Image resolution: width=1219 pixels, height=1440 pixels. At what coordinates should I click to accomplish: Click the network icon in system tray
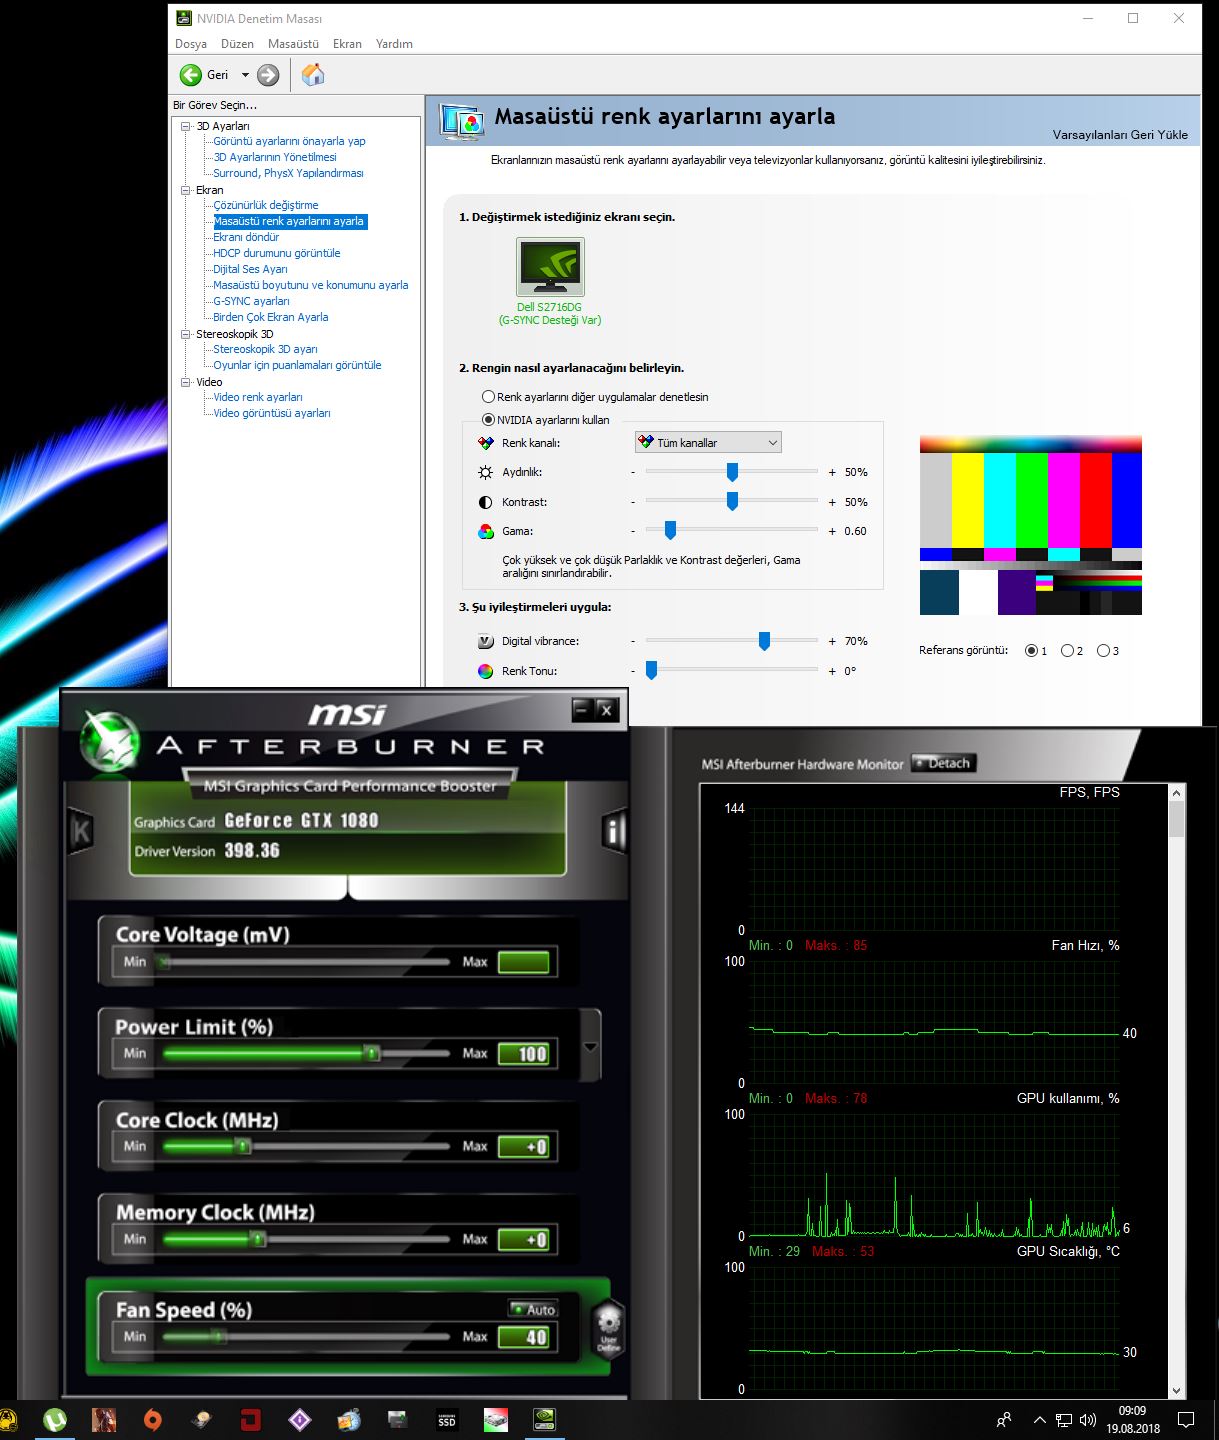[1064, 1420]
